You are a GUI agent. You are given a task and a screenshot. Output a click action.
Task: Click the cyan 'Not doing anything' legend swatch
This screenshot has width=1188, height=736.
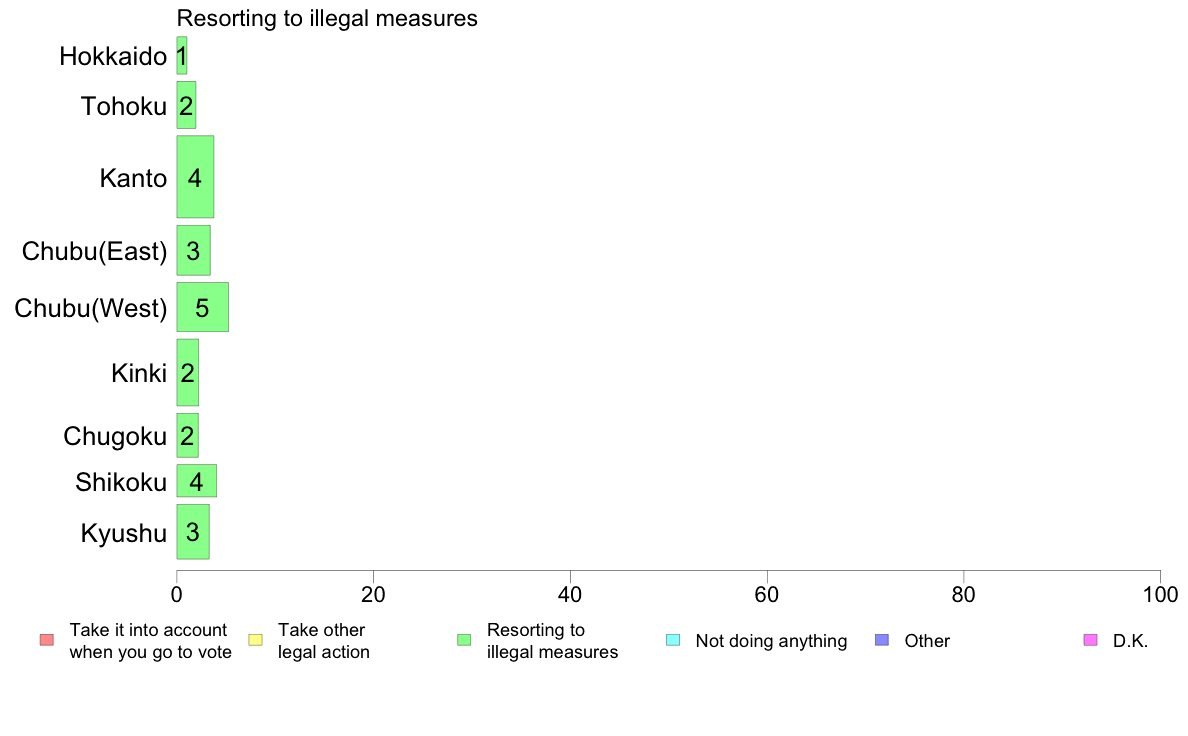coord(673,640)
